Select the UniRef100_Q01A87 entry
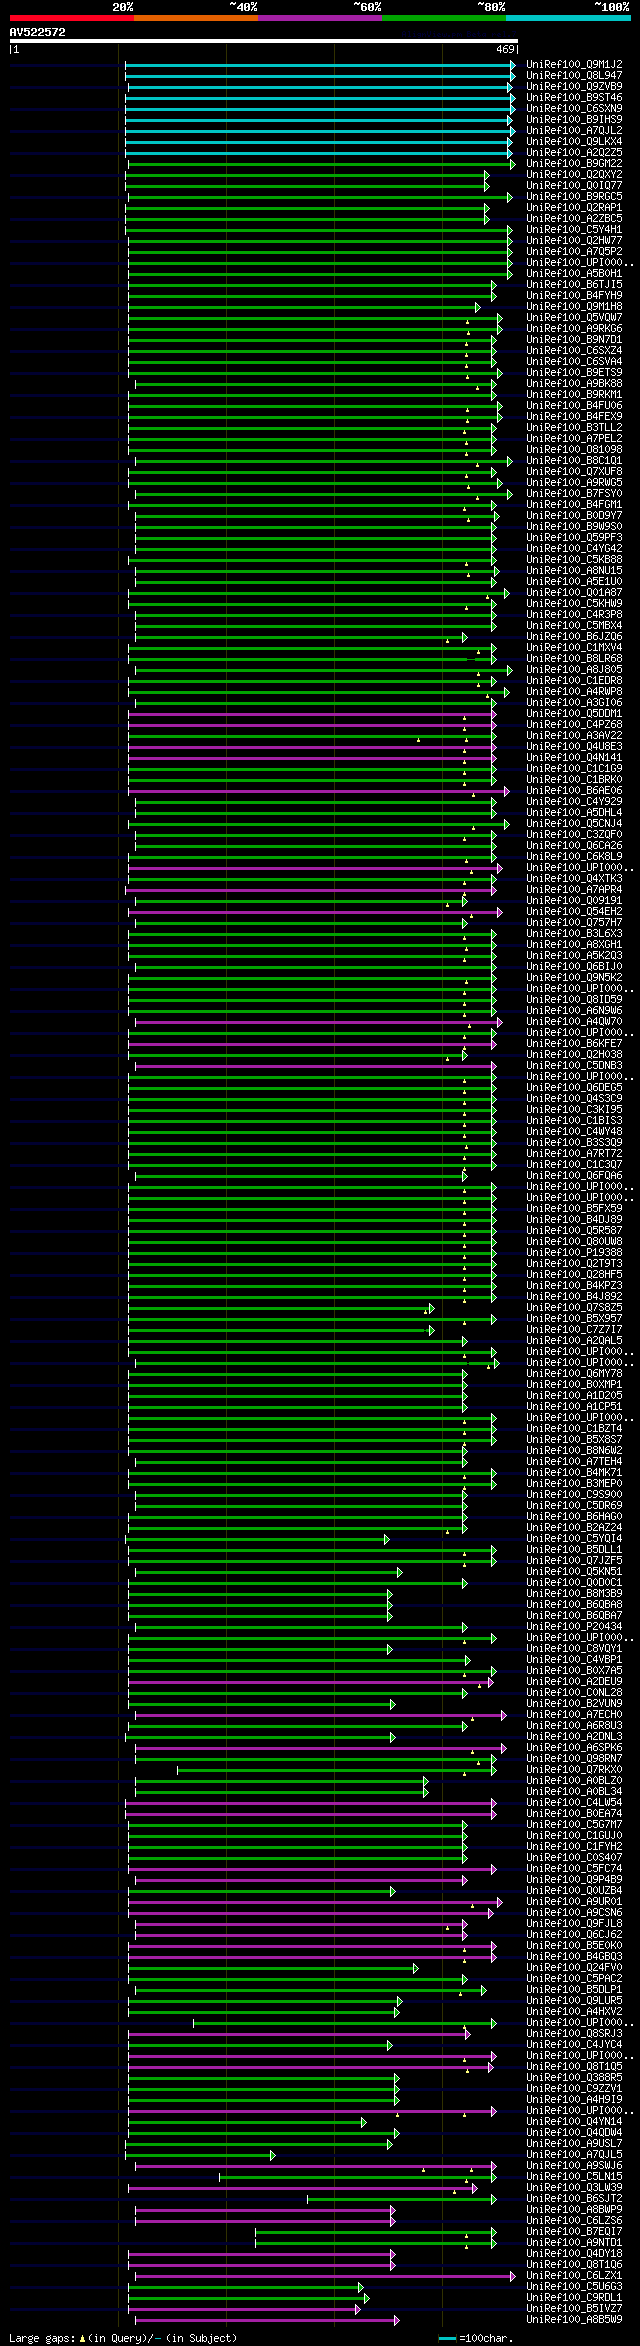Screen dimensions: 640x2346 point(574,592)
